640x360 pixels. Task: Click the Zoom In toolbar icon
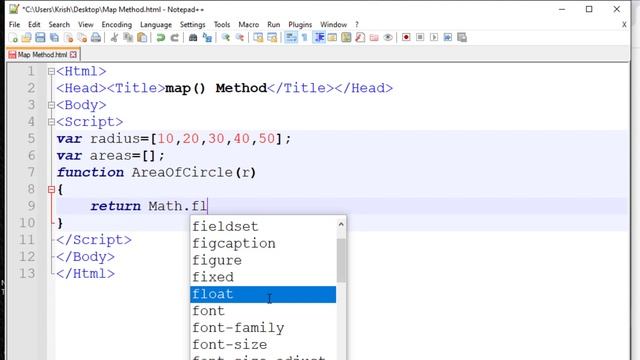click(x=226, y=38)
